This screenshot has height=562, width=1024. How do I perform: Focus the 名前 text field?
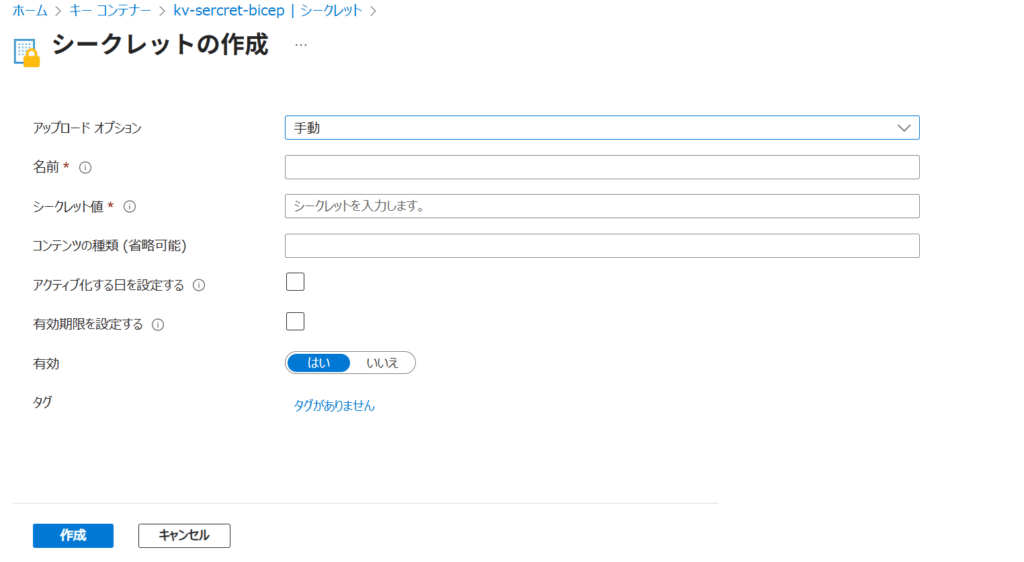tap(601, 167)
